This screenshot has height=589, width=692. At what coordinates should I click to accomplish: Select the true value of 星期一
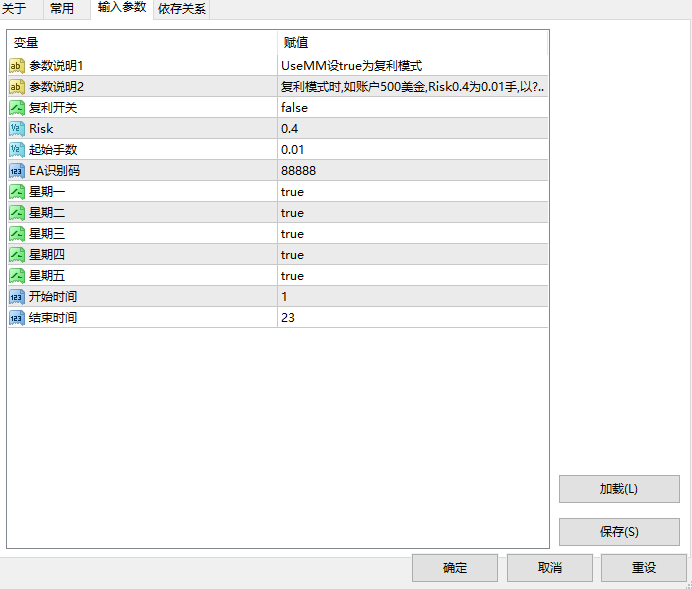(x=292, y=192)
